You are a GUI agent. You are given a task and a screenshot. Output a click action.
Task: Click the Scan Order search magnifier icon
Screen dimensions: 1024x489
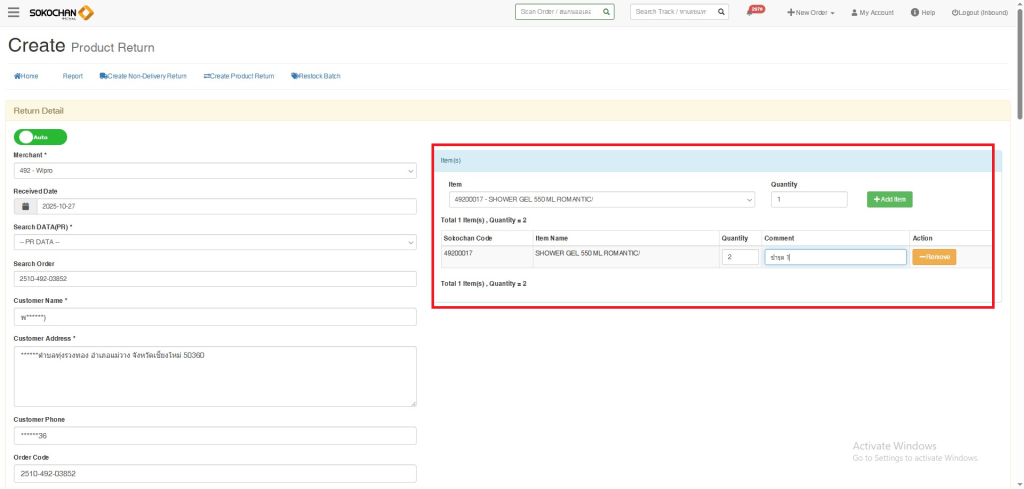607,12
